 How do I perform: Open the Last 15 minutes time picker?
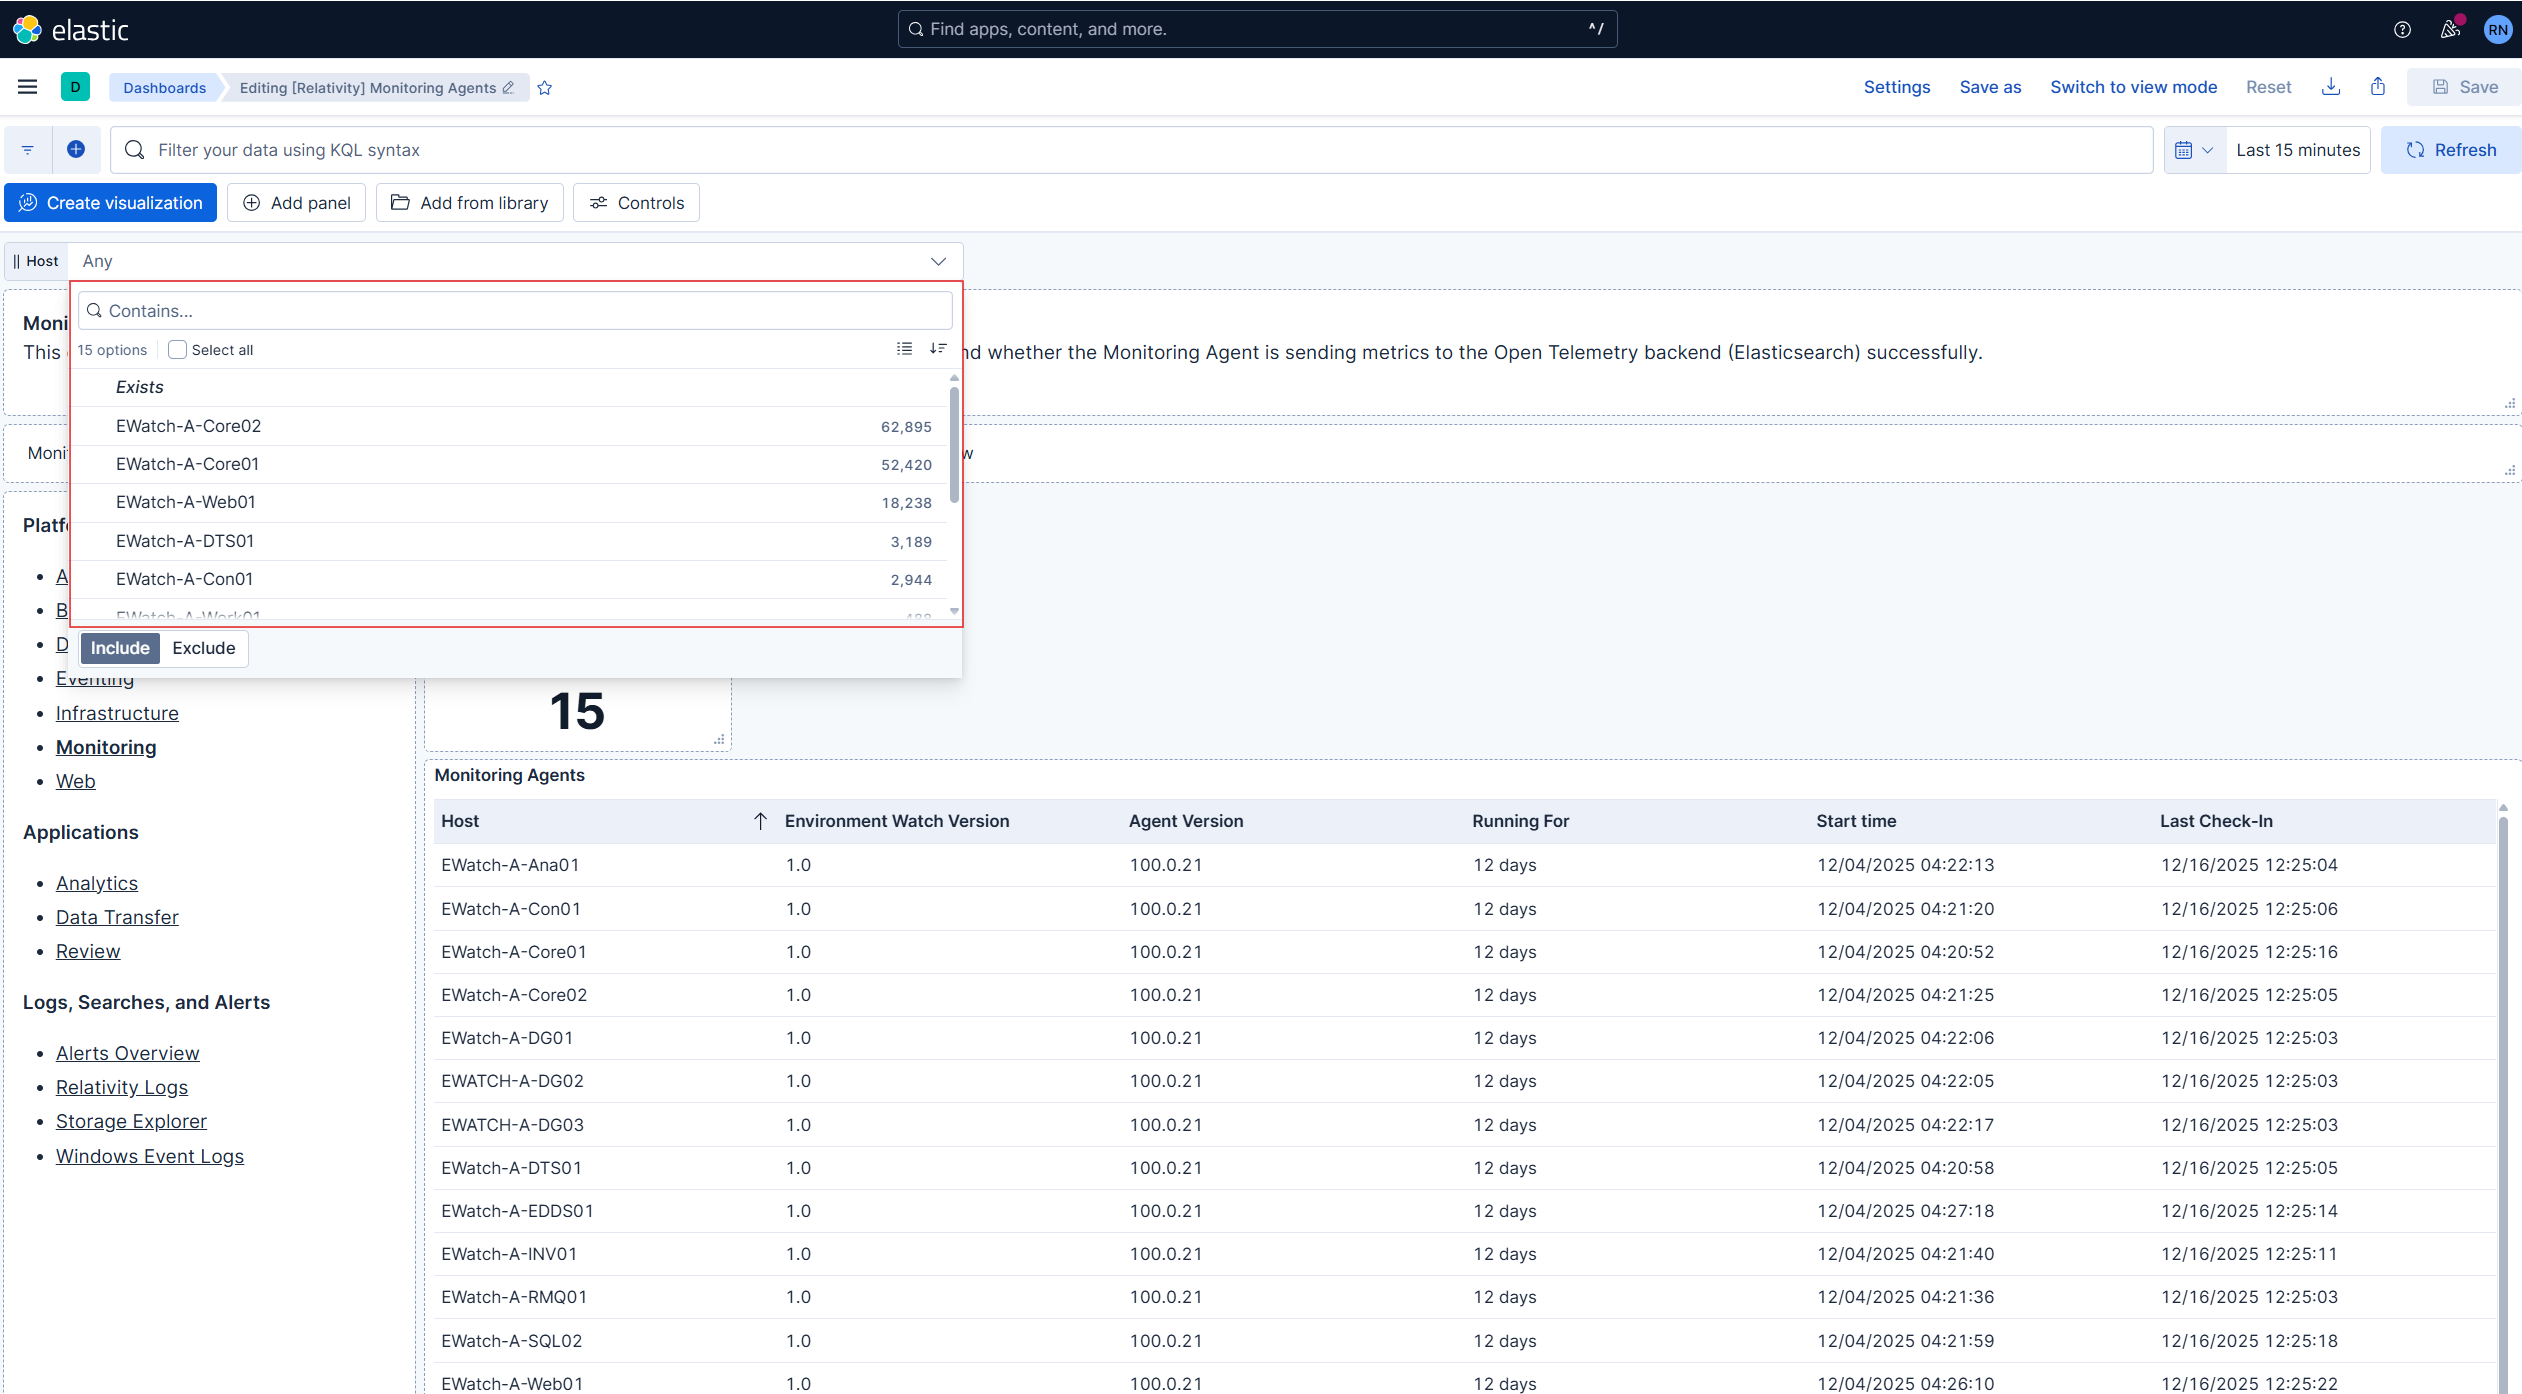click(x=2298, y=150)
